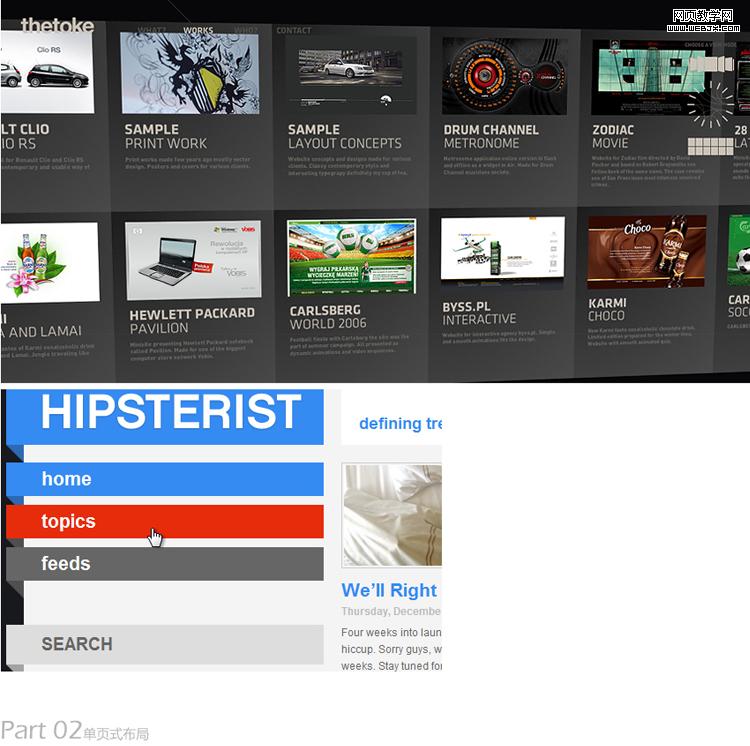
Task: Open the Karmi Choco thumbnail
Action: [646, 251]
